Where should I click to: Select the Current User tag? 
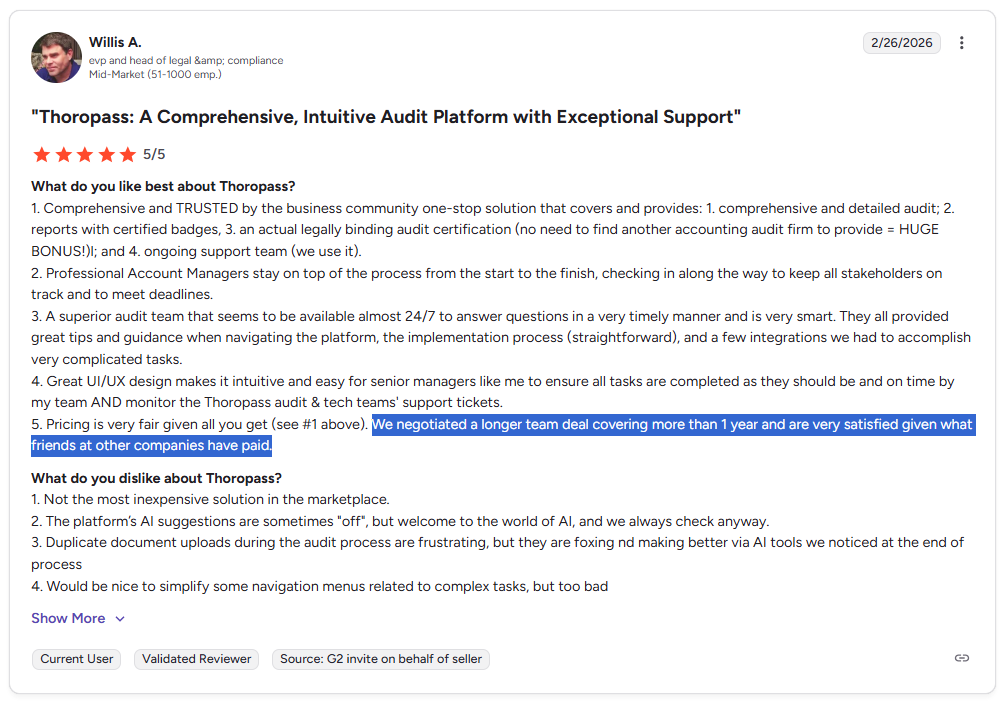(76, 659)
